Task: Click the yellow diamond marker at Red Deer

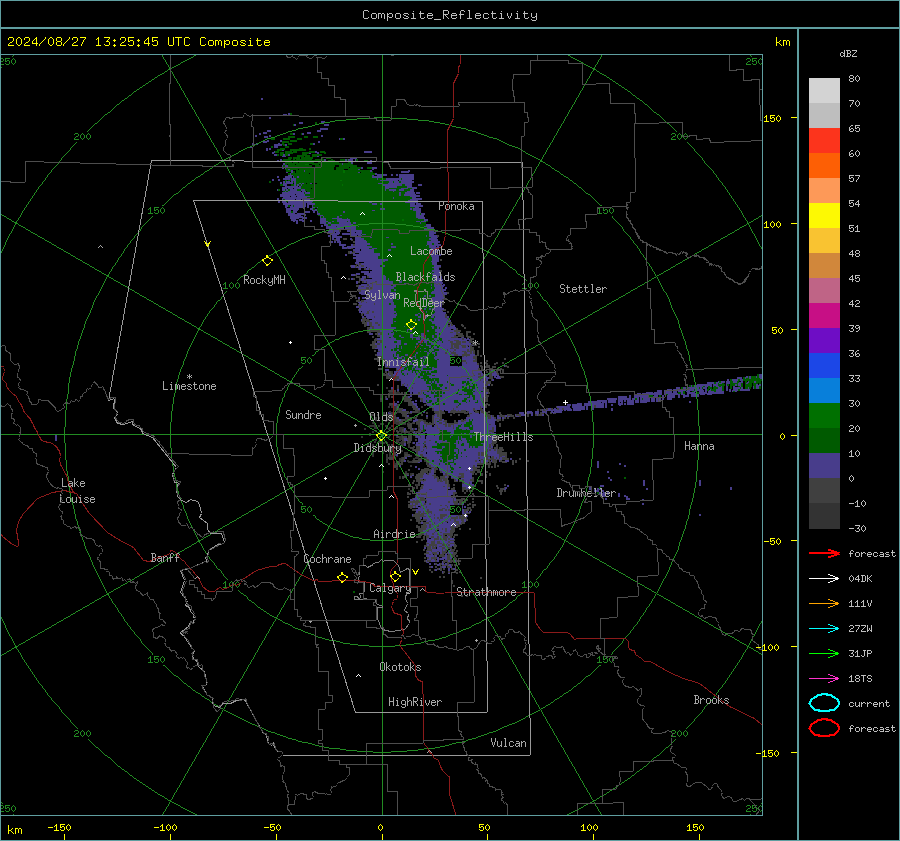Action: coord(411,325)
